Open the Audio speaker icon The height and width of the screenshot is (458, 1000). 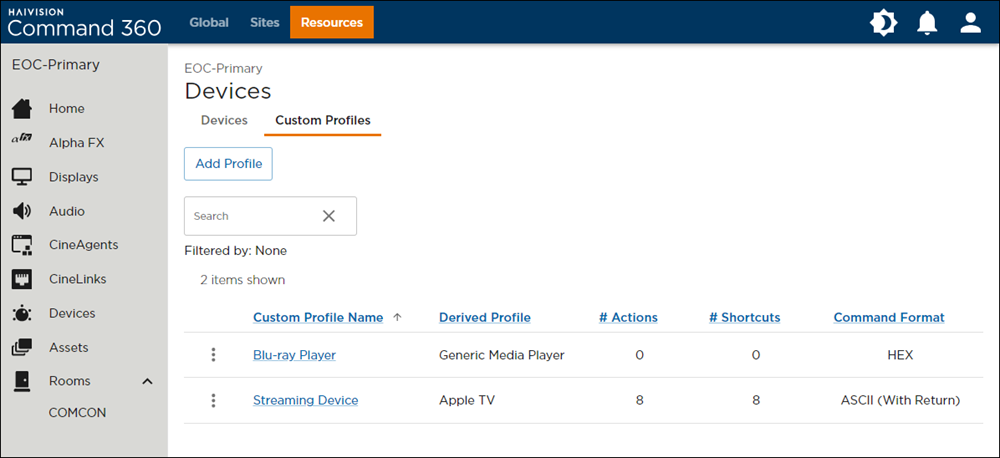coord(22,211)
